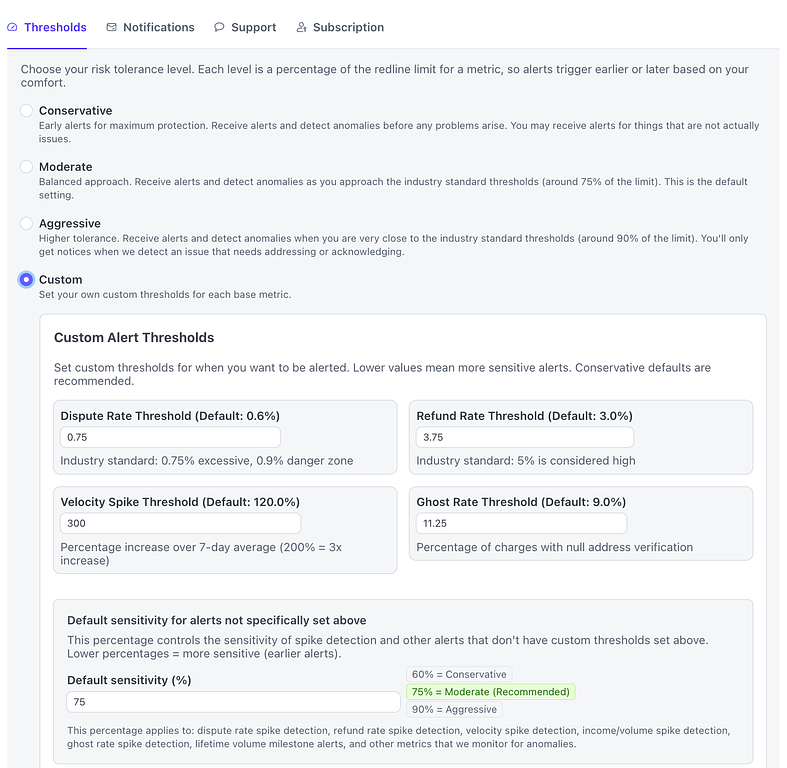Click the Thresholds tab label
This screenshot has height=768, width=787.
(55, 27)
